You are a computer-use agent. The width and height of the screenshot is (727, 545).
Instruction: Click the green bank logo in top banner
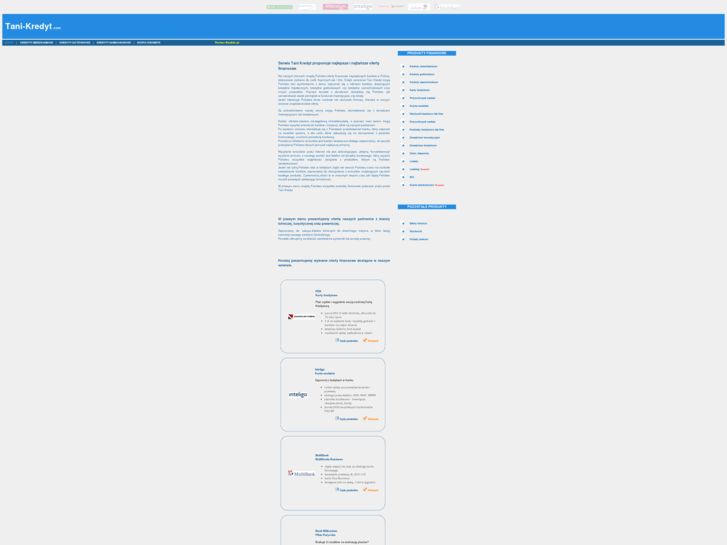(280, 7)
